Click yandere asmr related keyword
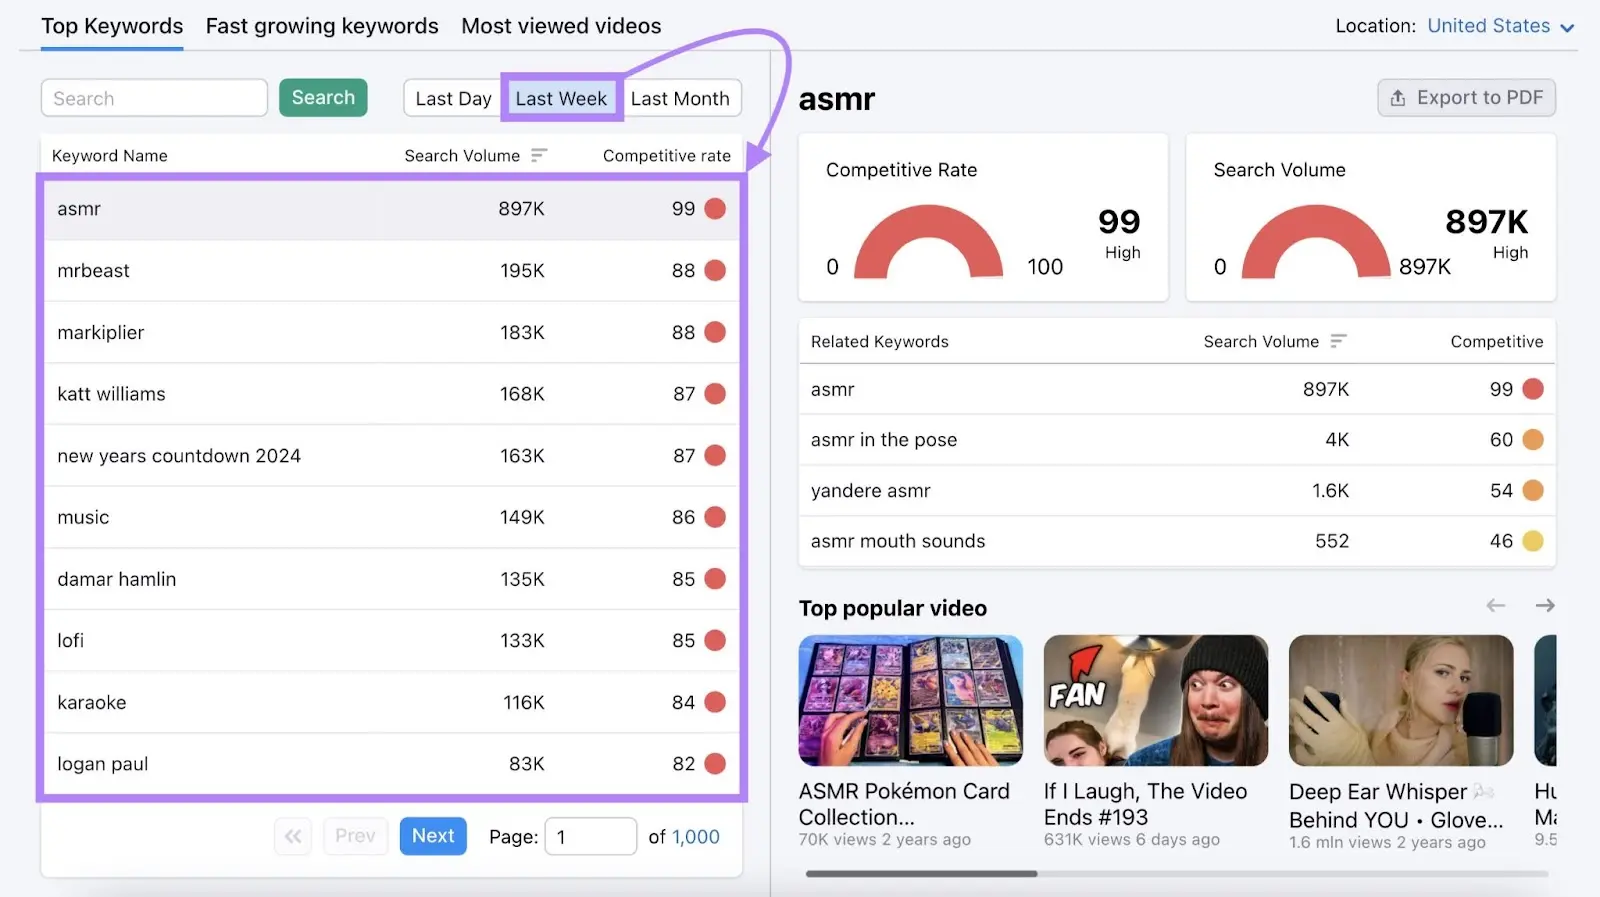Image resolution: width=1600 pixels, height=897 pixels. [870, 491]
